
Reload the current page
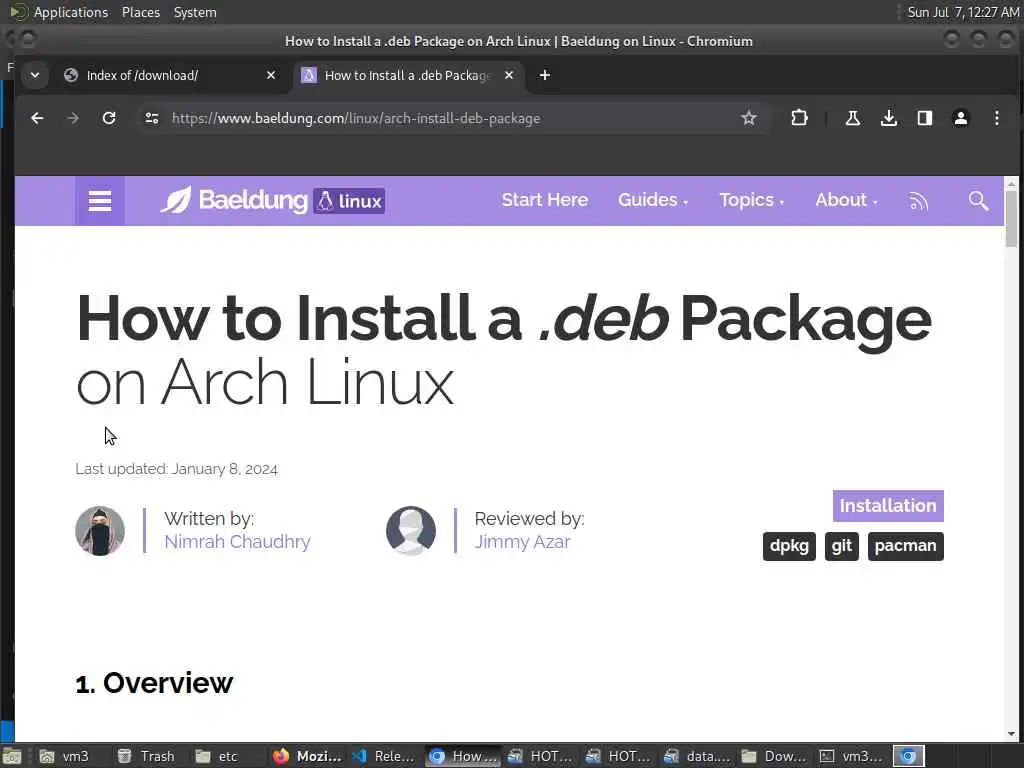tap(109, 118)
